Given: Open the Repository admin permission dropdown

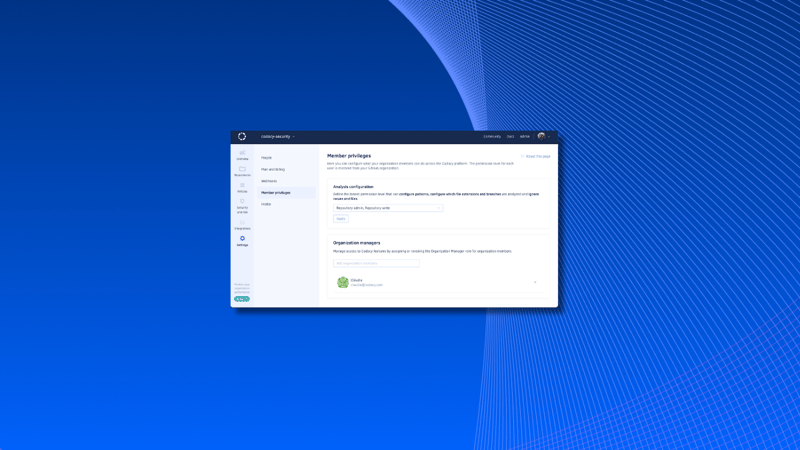Looking at the screenshot, I should pos(387,208).
